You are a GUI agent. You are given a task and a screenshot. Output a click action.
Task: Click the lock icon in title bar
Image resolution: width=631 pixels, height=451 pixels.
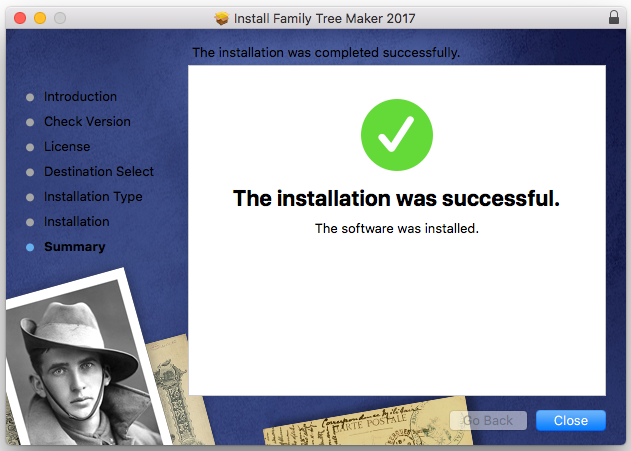click(614, 17)
